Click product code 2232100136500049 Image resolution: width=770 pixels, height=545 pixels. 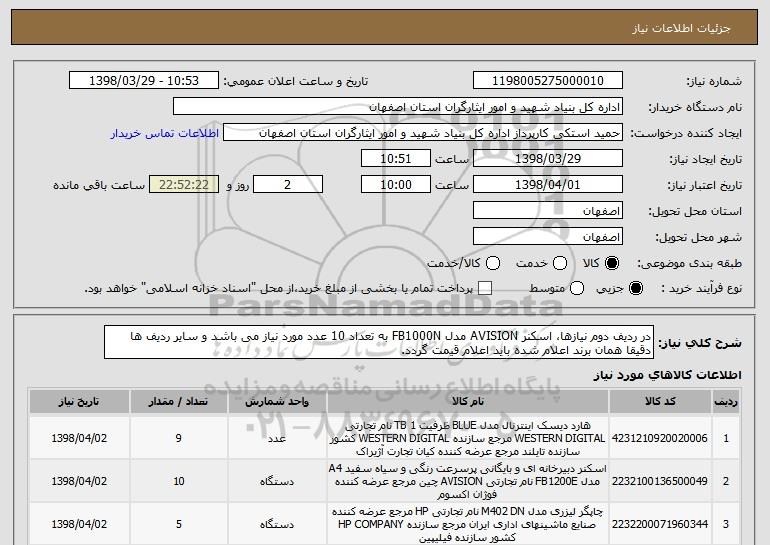[660, 481]
